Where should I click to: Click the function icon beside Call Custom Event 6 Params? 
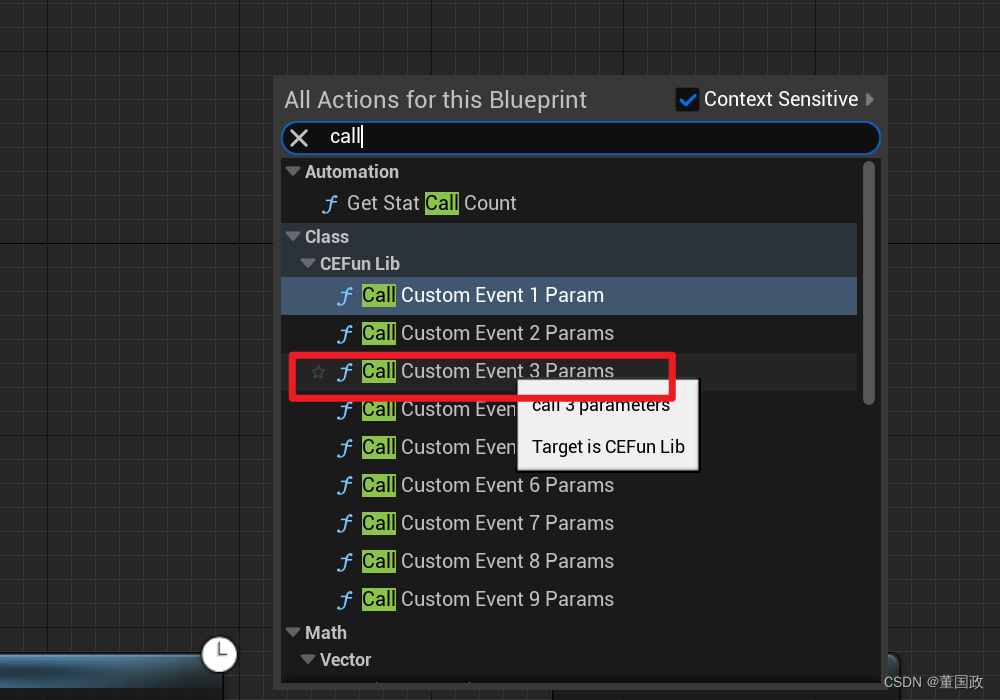coord(345,485)
